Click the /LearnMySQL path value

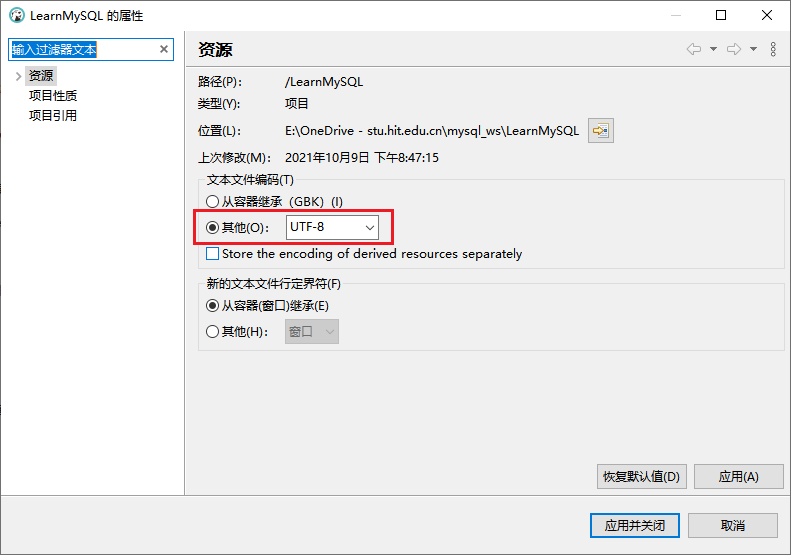[x=324, y=82]
